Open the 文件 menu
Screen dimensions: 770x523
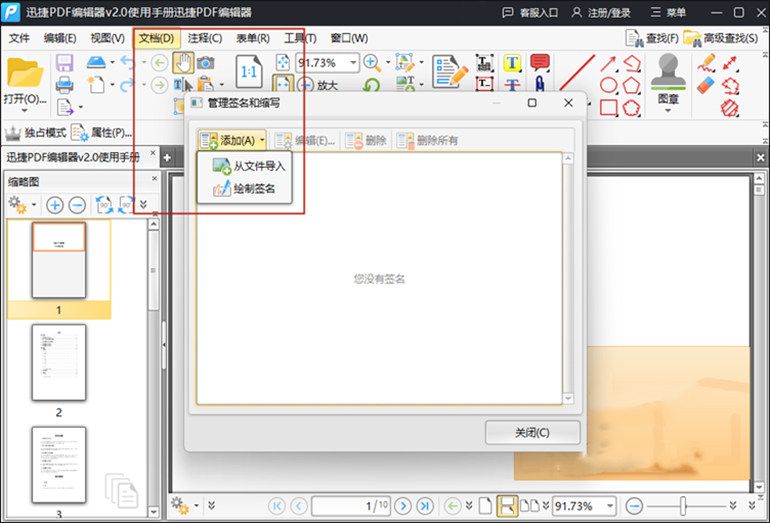[x=19, y=38]
